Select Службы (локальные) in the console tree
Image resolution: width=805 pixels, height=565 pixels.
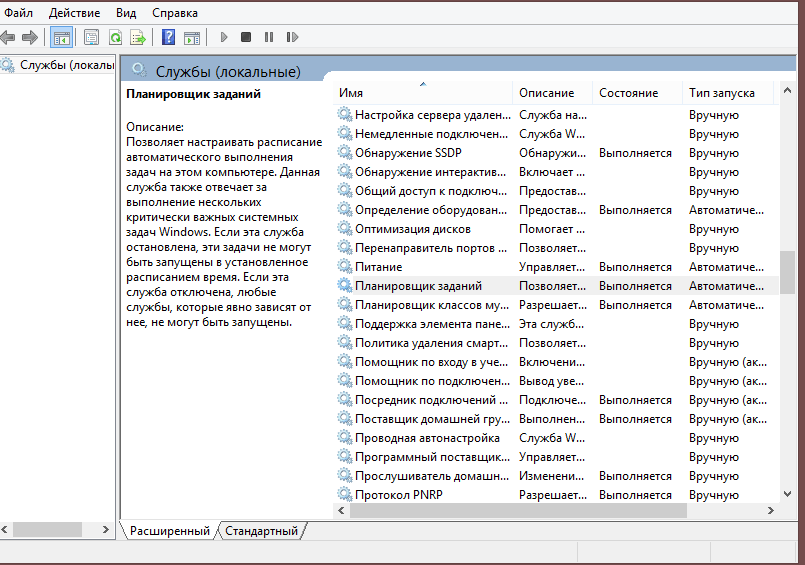tap(60, 65)
